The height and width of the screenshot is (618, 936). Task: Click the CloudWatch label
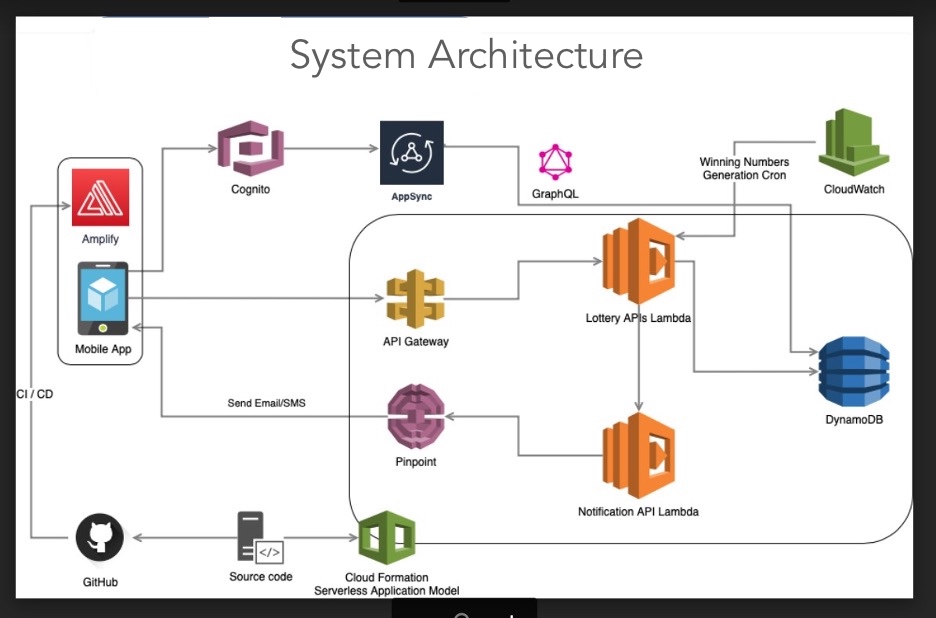pos(854,189)
